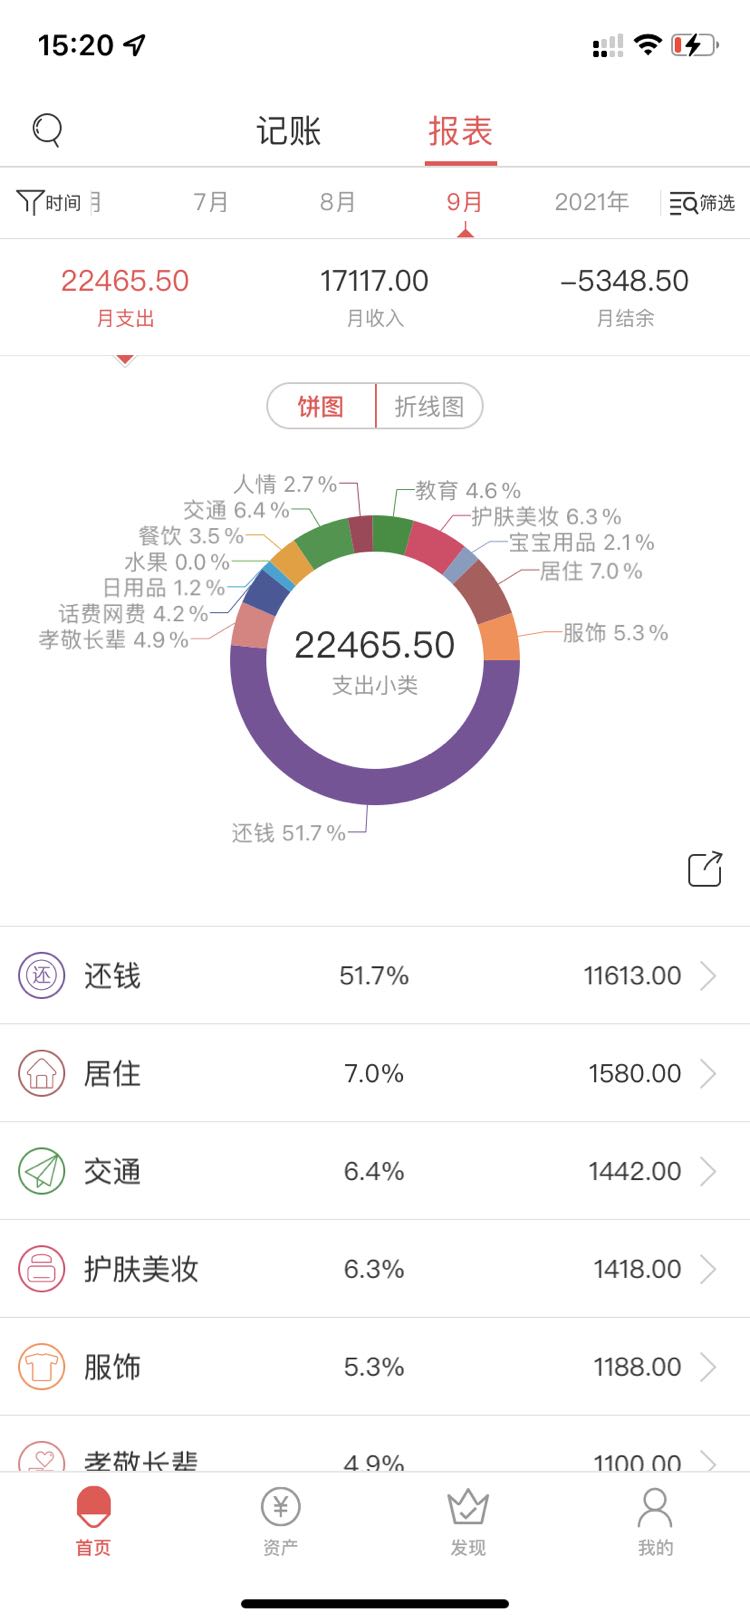This screenshot has height=1623, width=750.
Task: Tap the search magnifier icon
Action: [47, 130]
